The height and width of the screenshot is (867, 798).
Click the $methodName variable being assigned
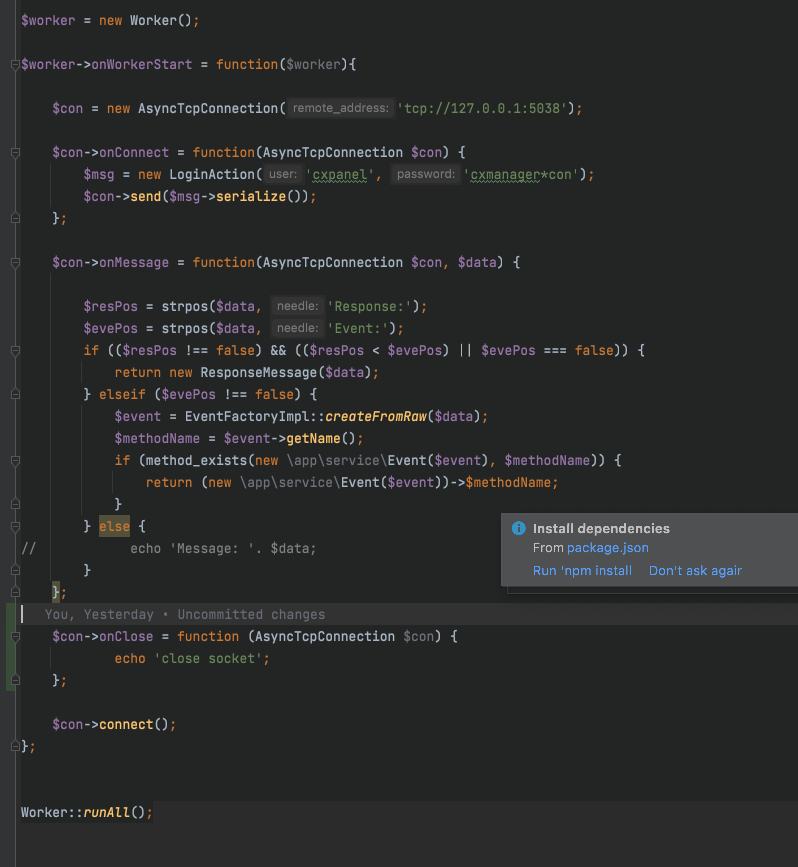pyautogui.click(x=157, y=438)
